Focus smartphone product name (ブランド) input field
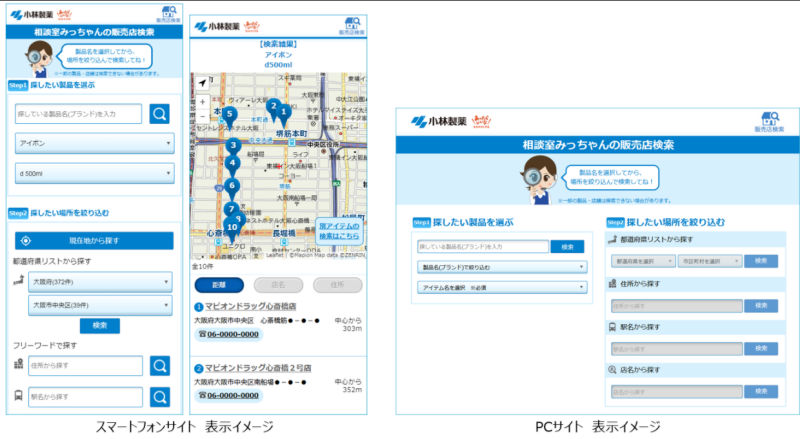This screenshot has height=439, width=800. [x=79, y=114]
